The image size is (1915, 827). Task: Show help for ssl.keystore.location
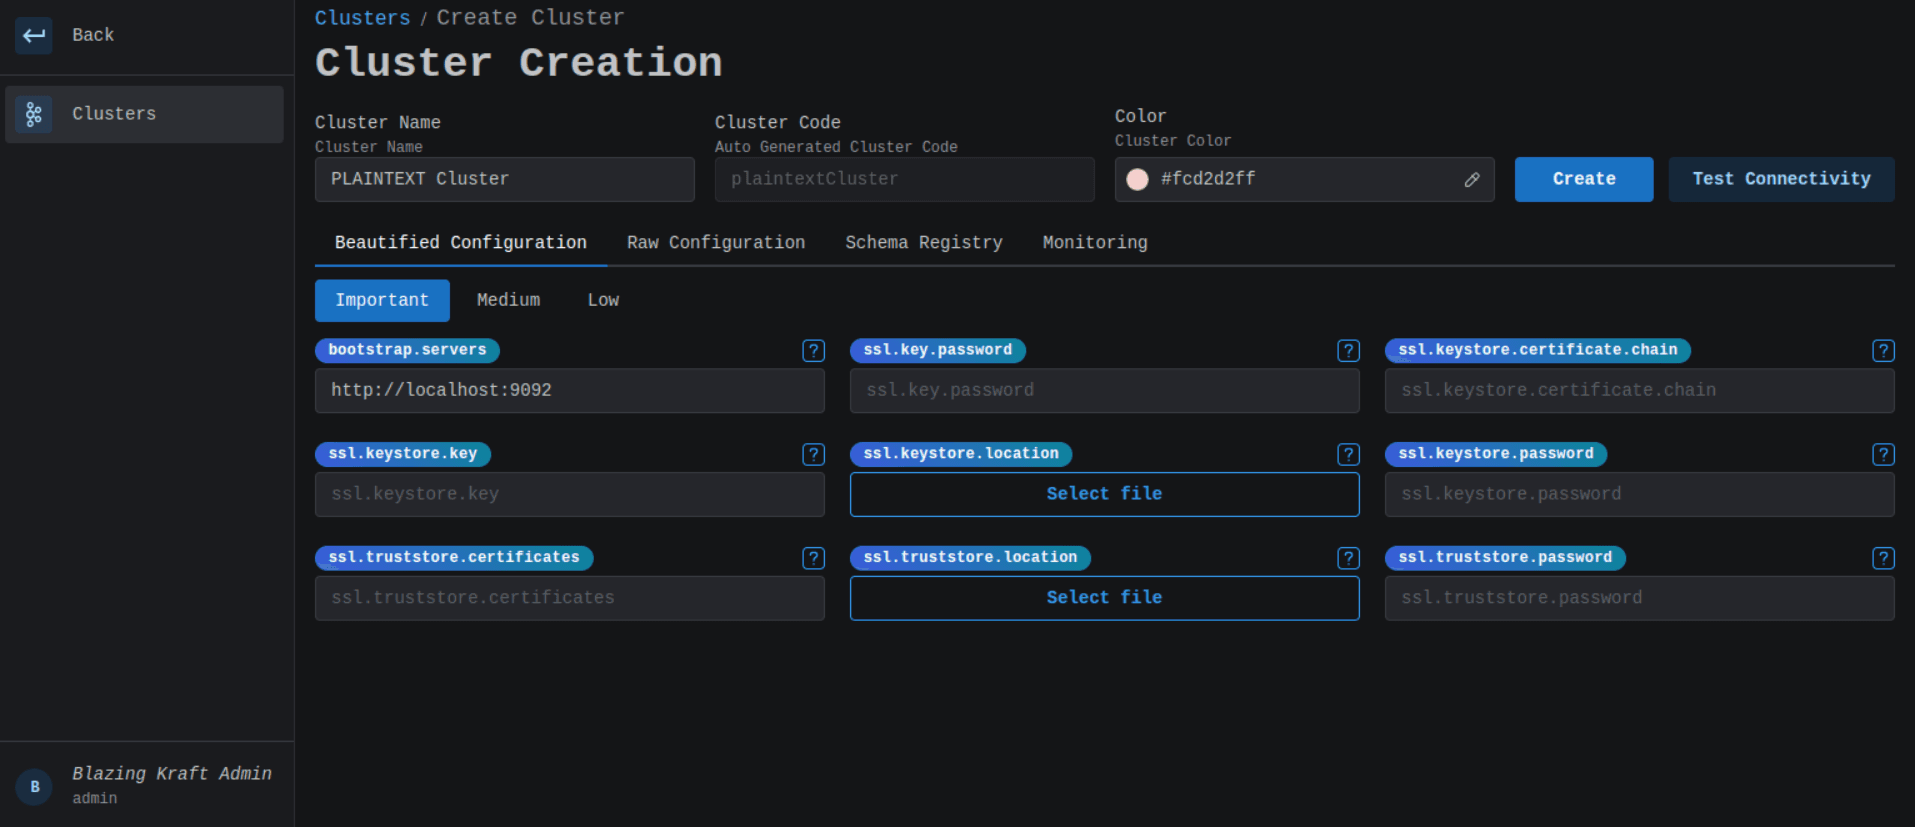point(1349,454)
